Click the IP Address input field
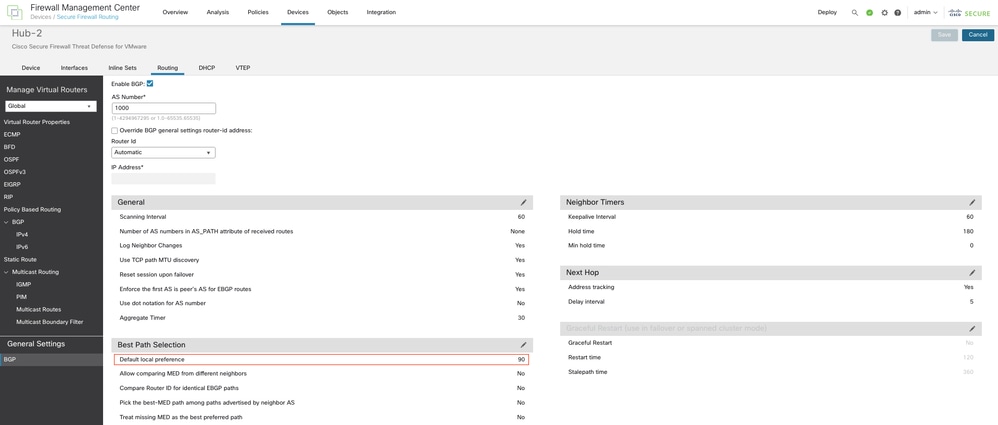The height and width of the screenshot is (425, 998). [x=164, y=179]
